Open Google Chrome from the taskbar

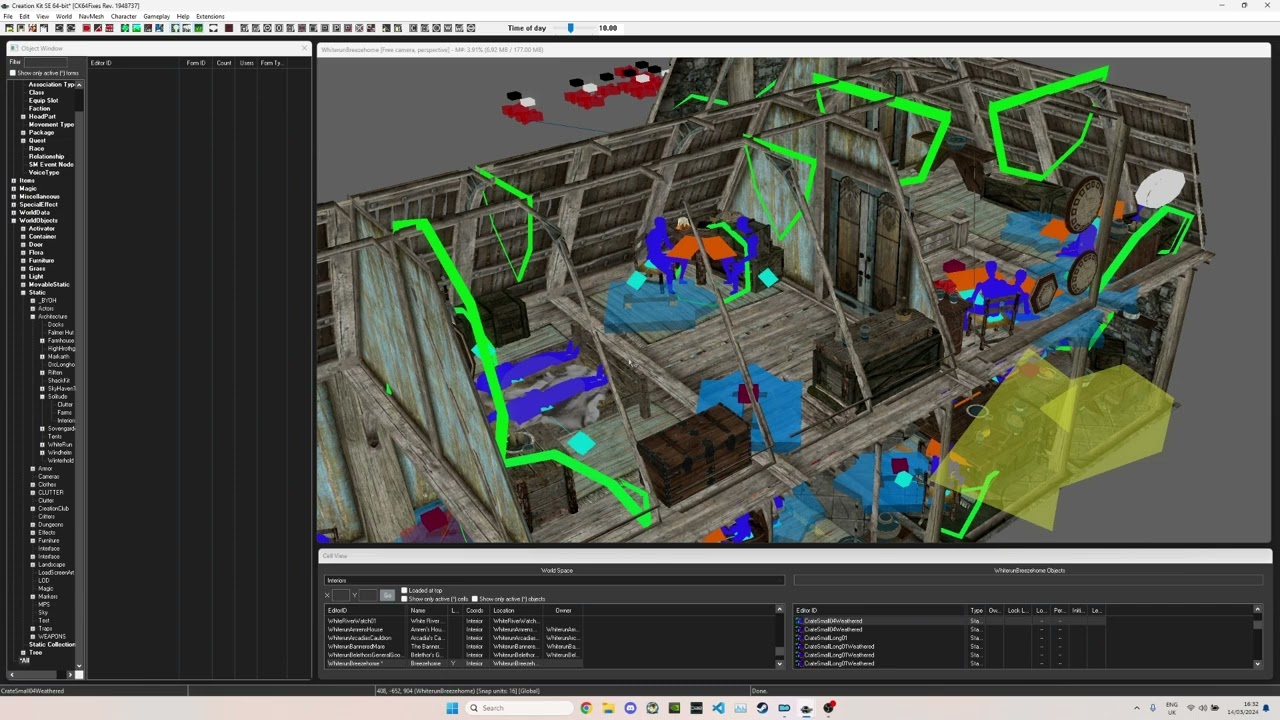[586, 708]
